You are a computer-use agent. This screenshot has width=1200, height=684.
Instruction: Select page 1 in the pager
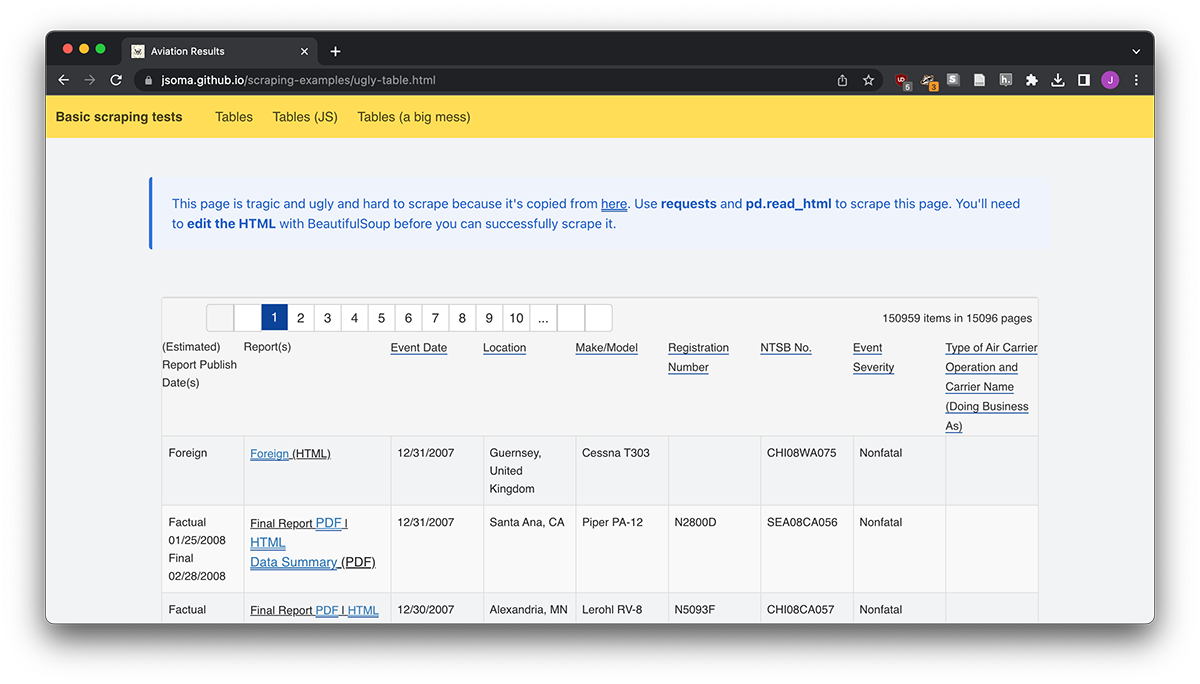click(x=274, y=318)
